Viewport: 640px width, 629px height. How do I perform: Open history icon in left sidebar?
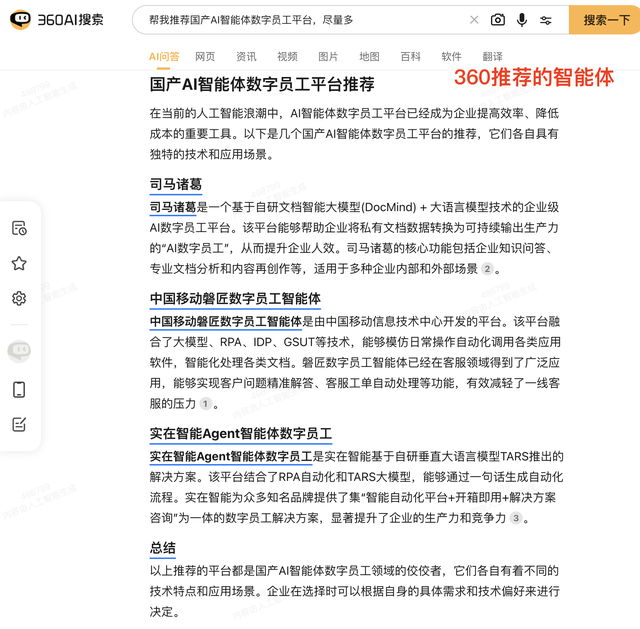pos(19,228)
